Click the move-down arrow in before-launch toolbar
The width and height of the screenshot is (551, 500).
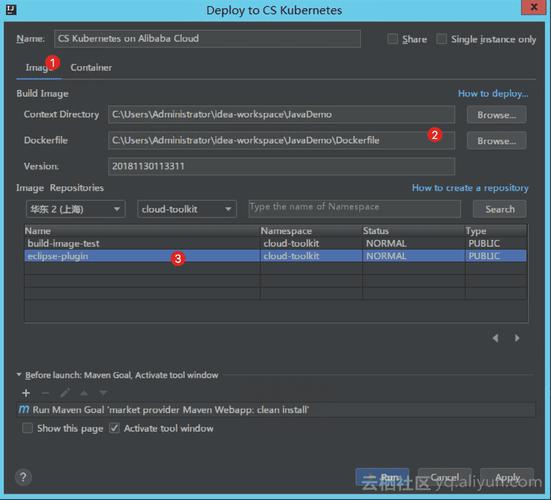tap(103, 393)
